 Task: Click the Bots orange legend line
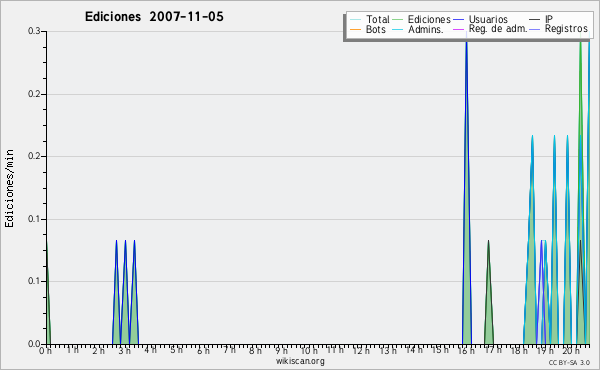tap(355, 29)
